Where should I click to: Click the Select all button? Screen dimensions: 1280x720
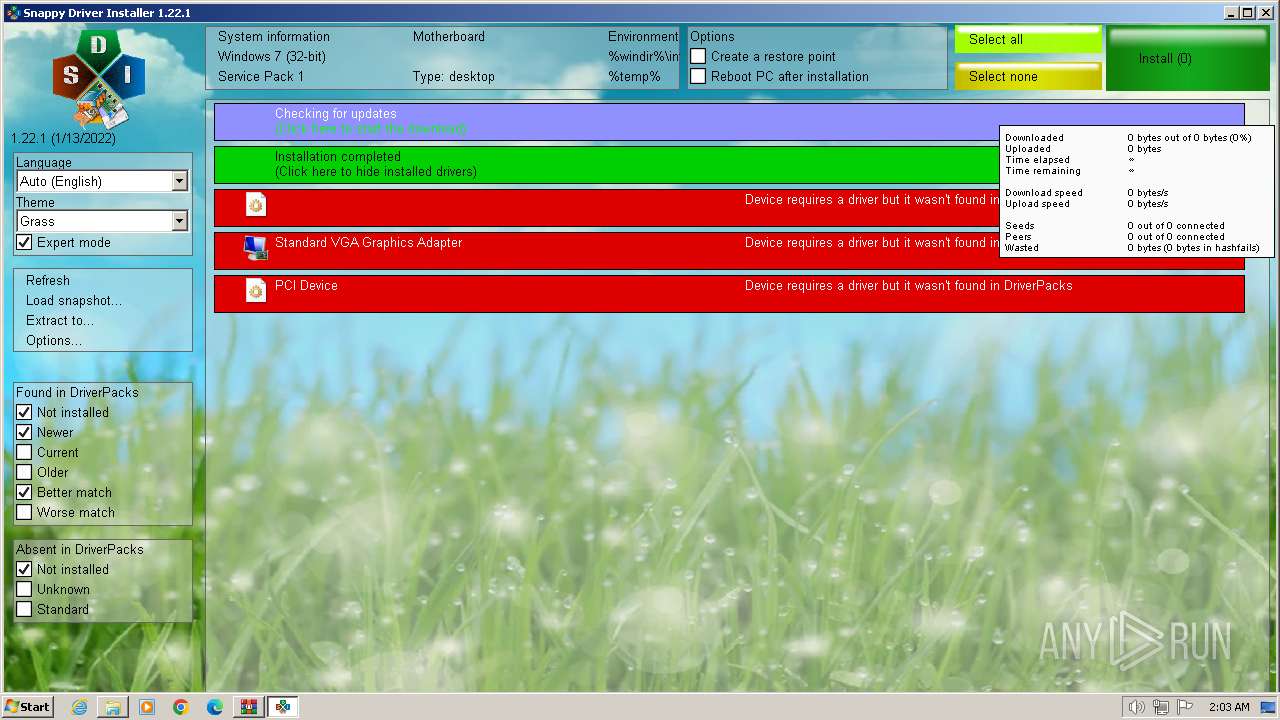pos(1028,40)
